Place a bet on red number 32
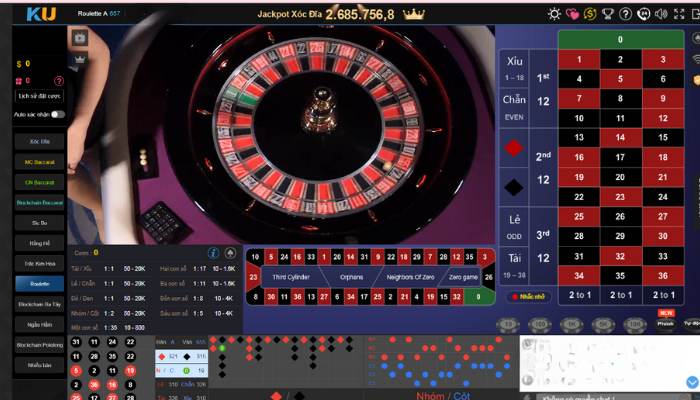 pos(620,256)
